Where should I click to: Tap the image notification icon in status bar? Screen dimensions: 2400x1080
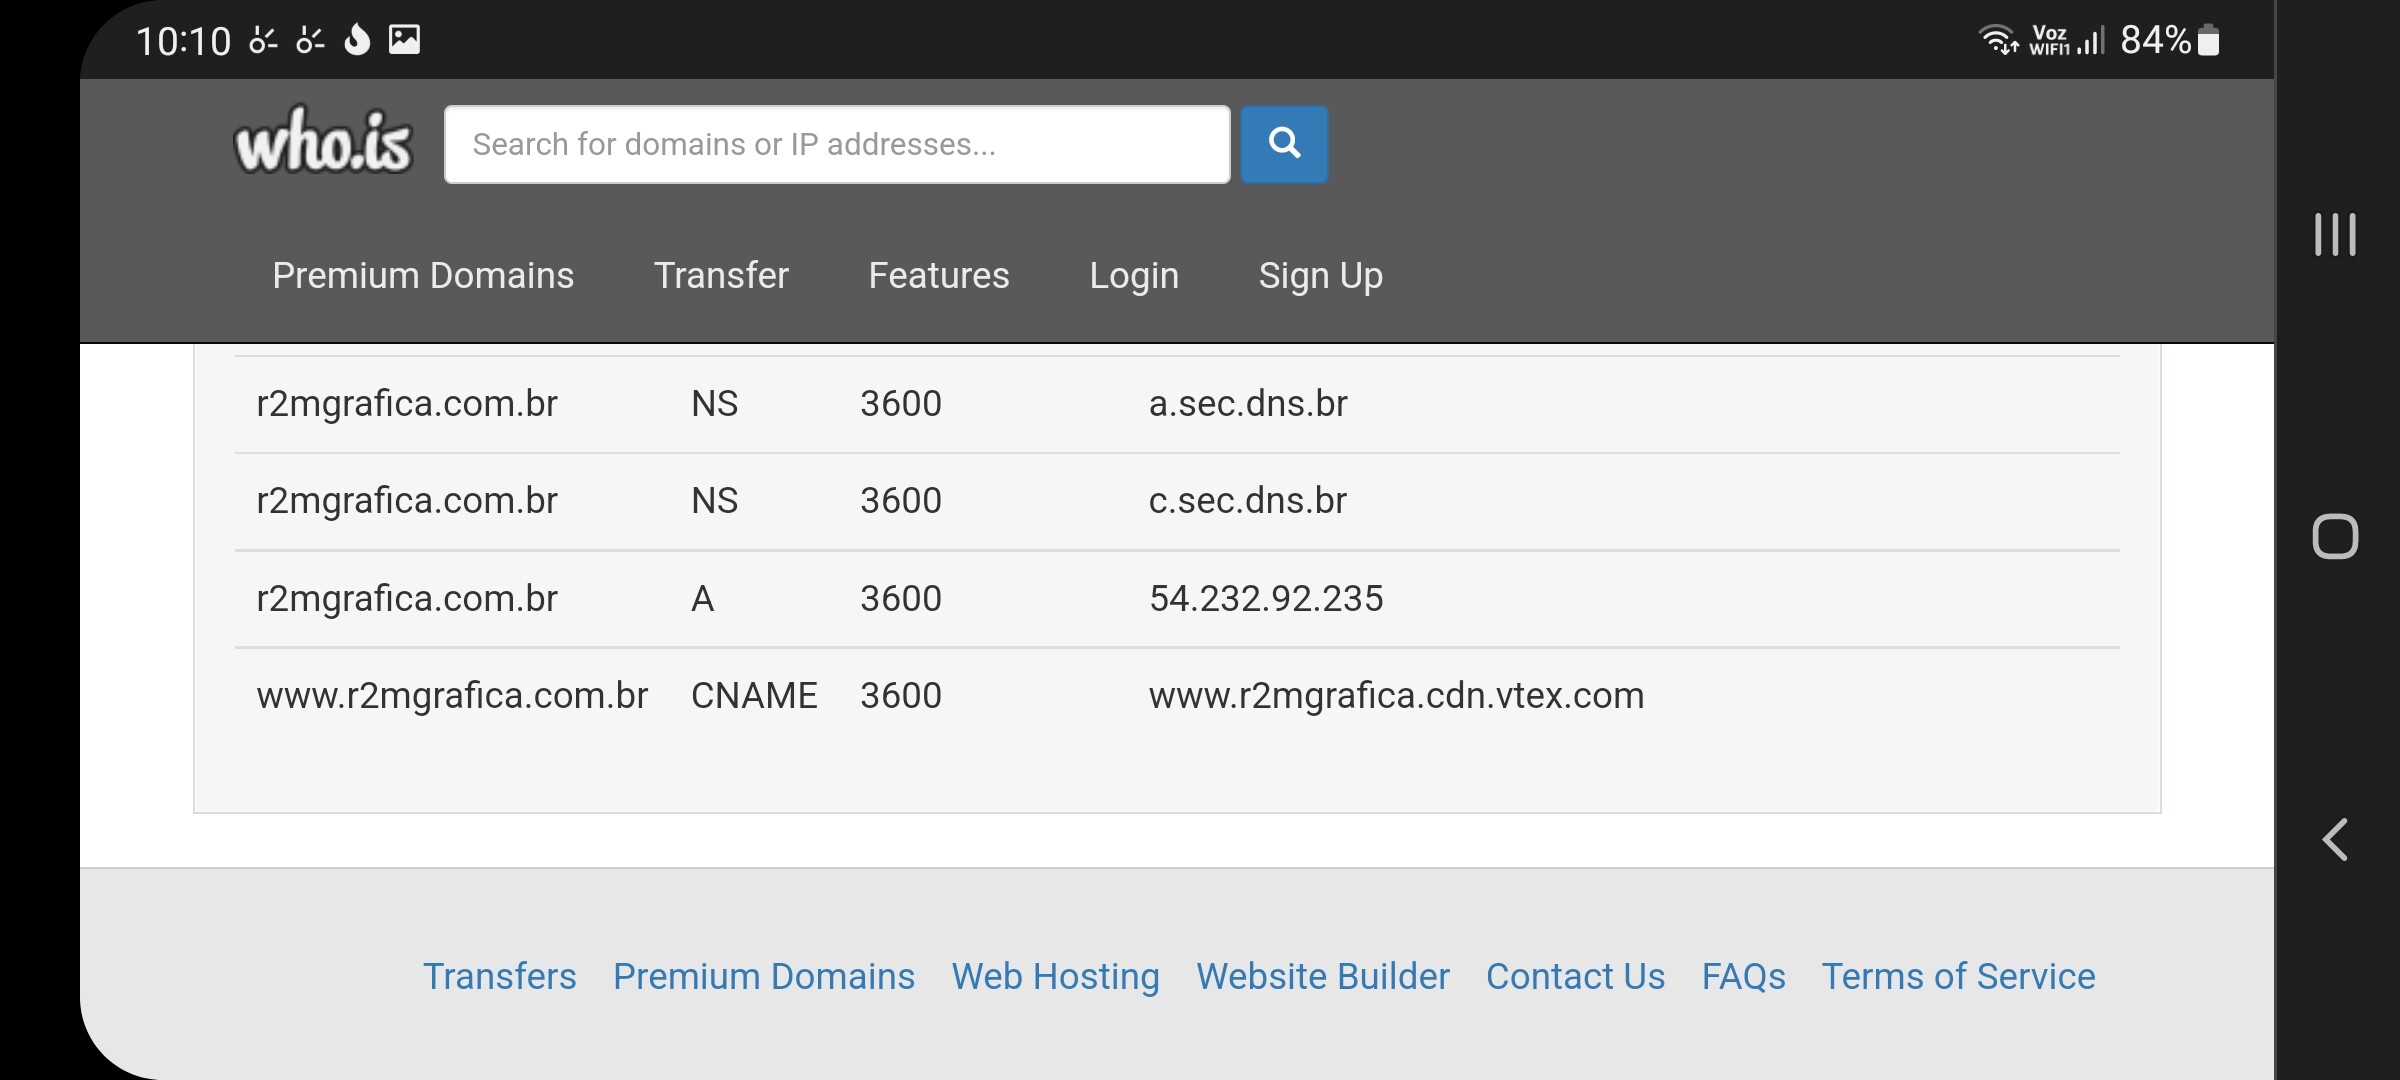[404, 40]
